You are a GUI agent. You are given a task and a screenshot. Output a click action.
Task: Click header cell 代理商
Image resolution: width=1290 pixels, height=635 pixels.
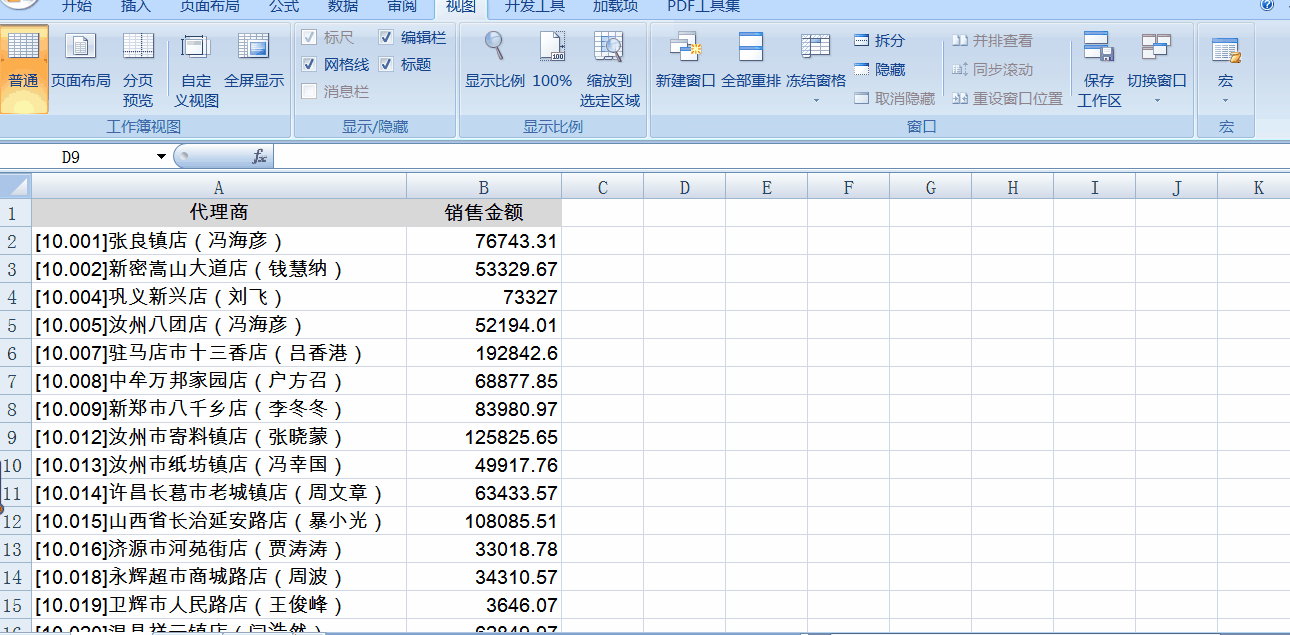click(219, 213)
